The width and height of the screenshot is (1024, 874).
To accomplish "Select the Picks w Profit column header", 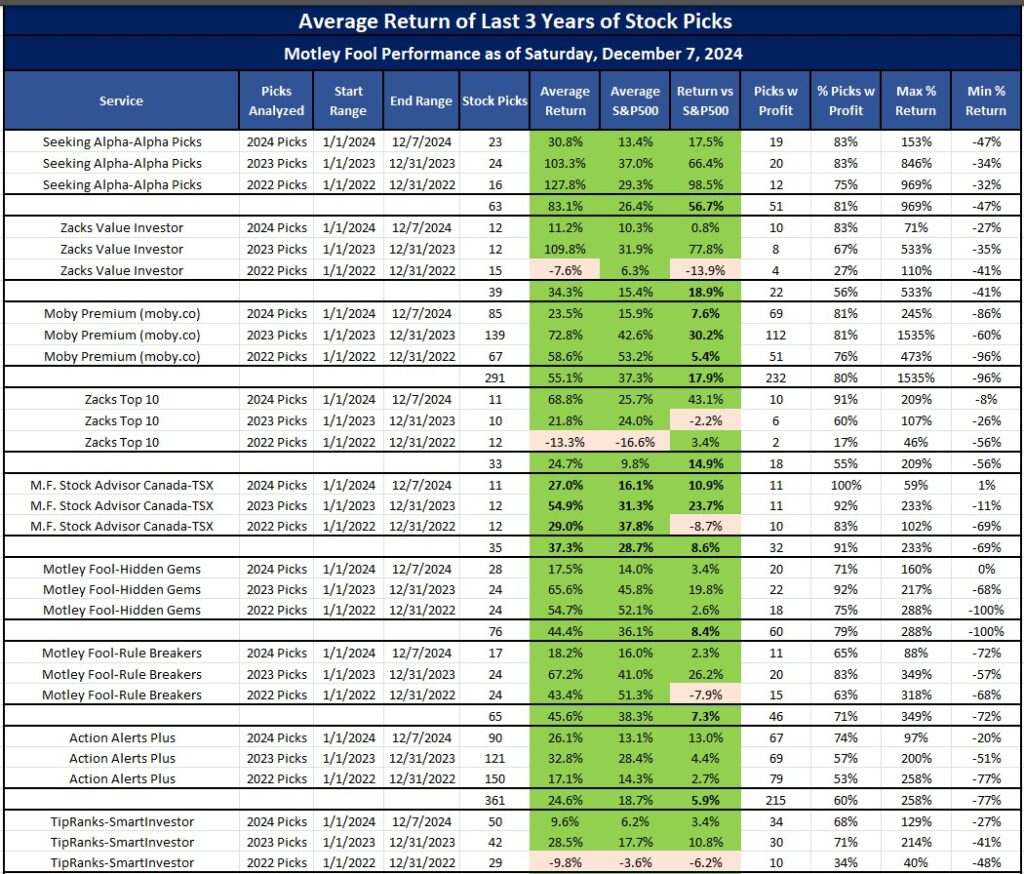I will click(776, 100).
